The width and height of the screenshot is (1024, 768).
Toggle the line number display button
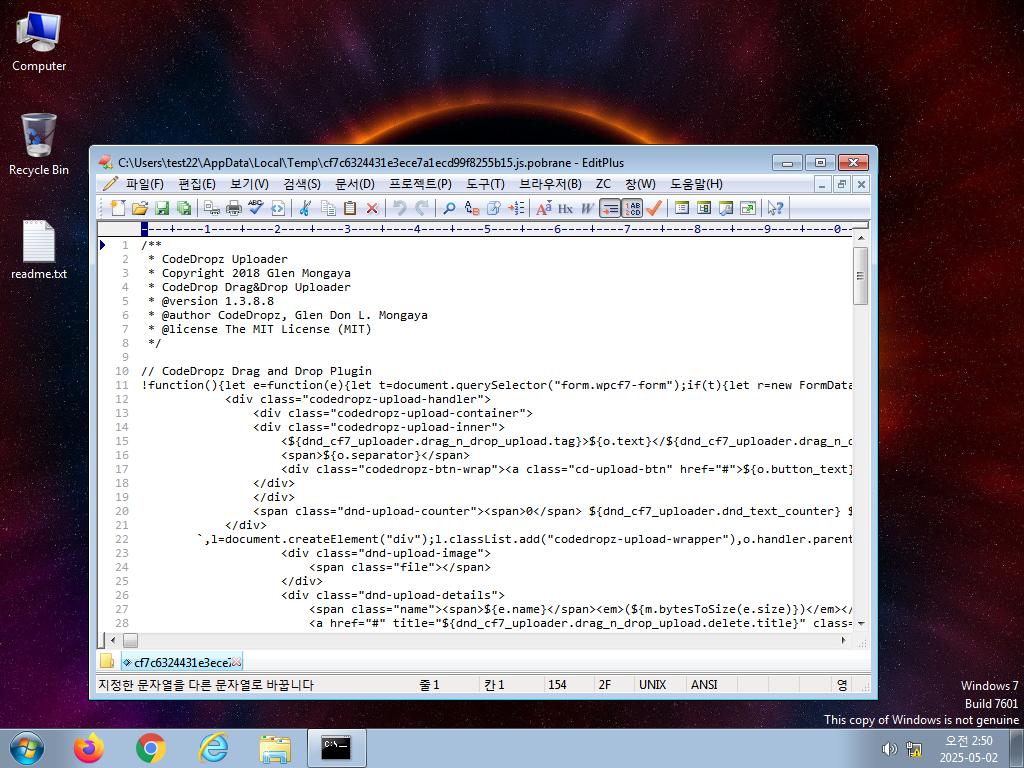click(x=632, y=208)
